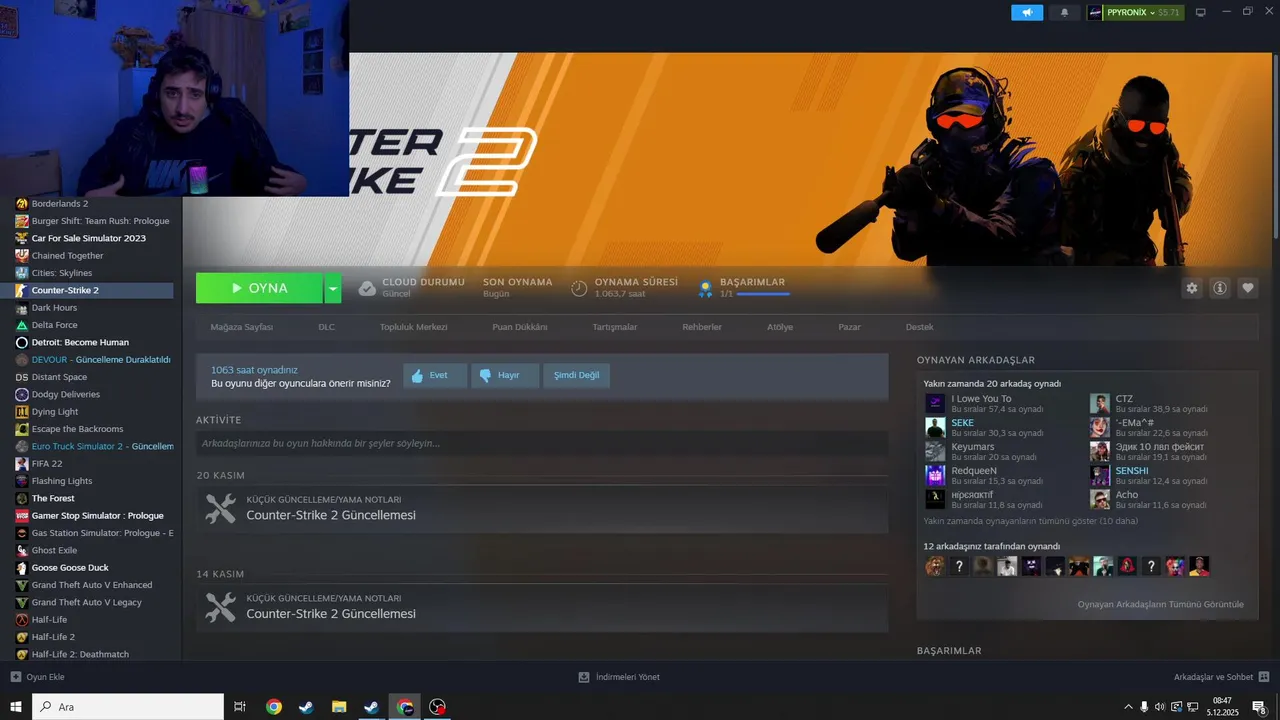Open the notifications bell

[1064, 12]
